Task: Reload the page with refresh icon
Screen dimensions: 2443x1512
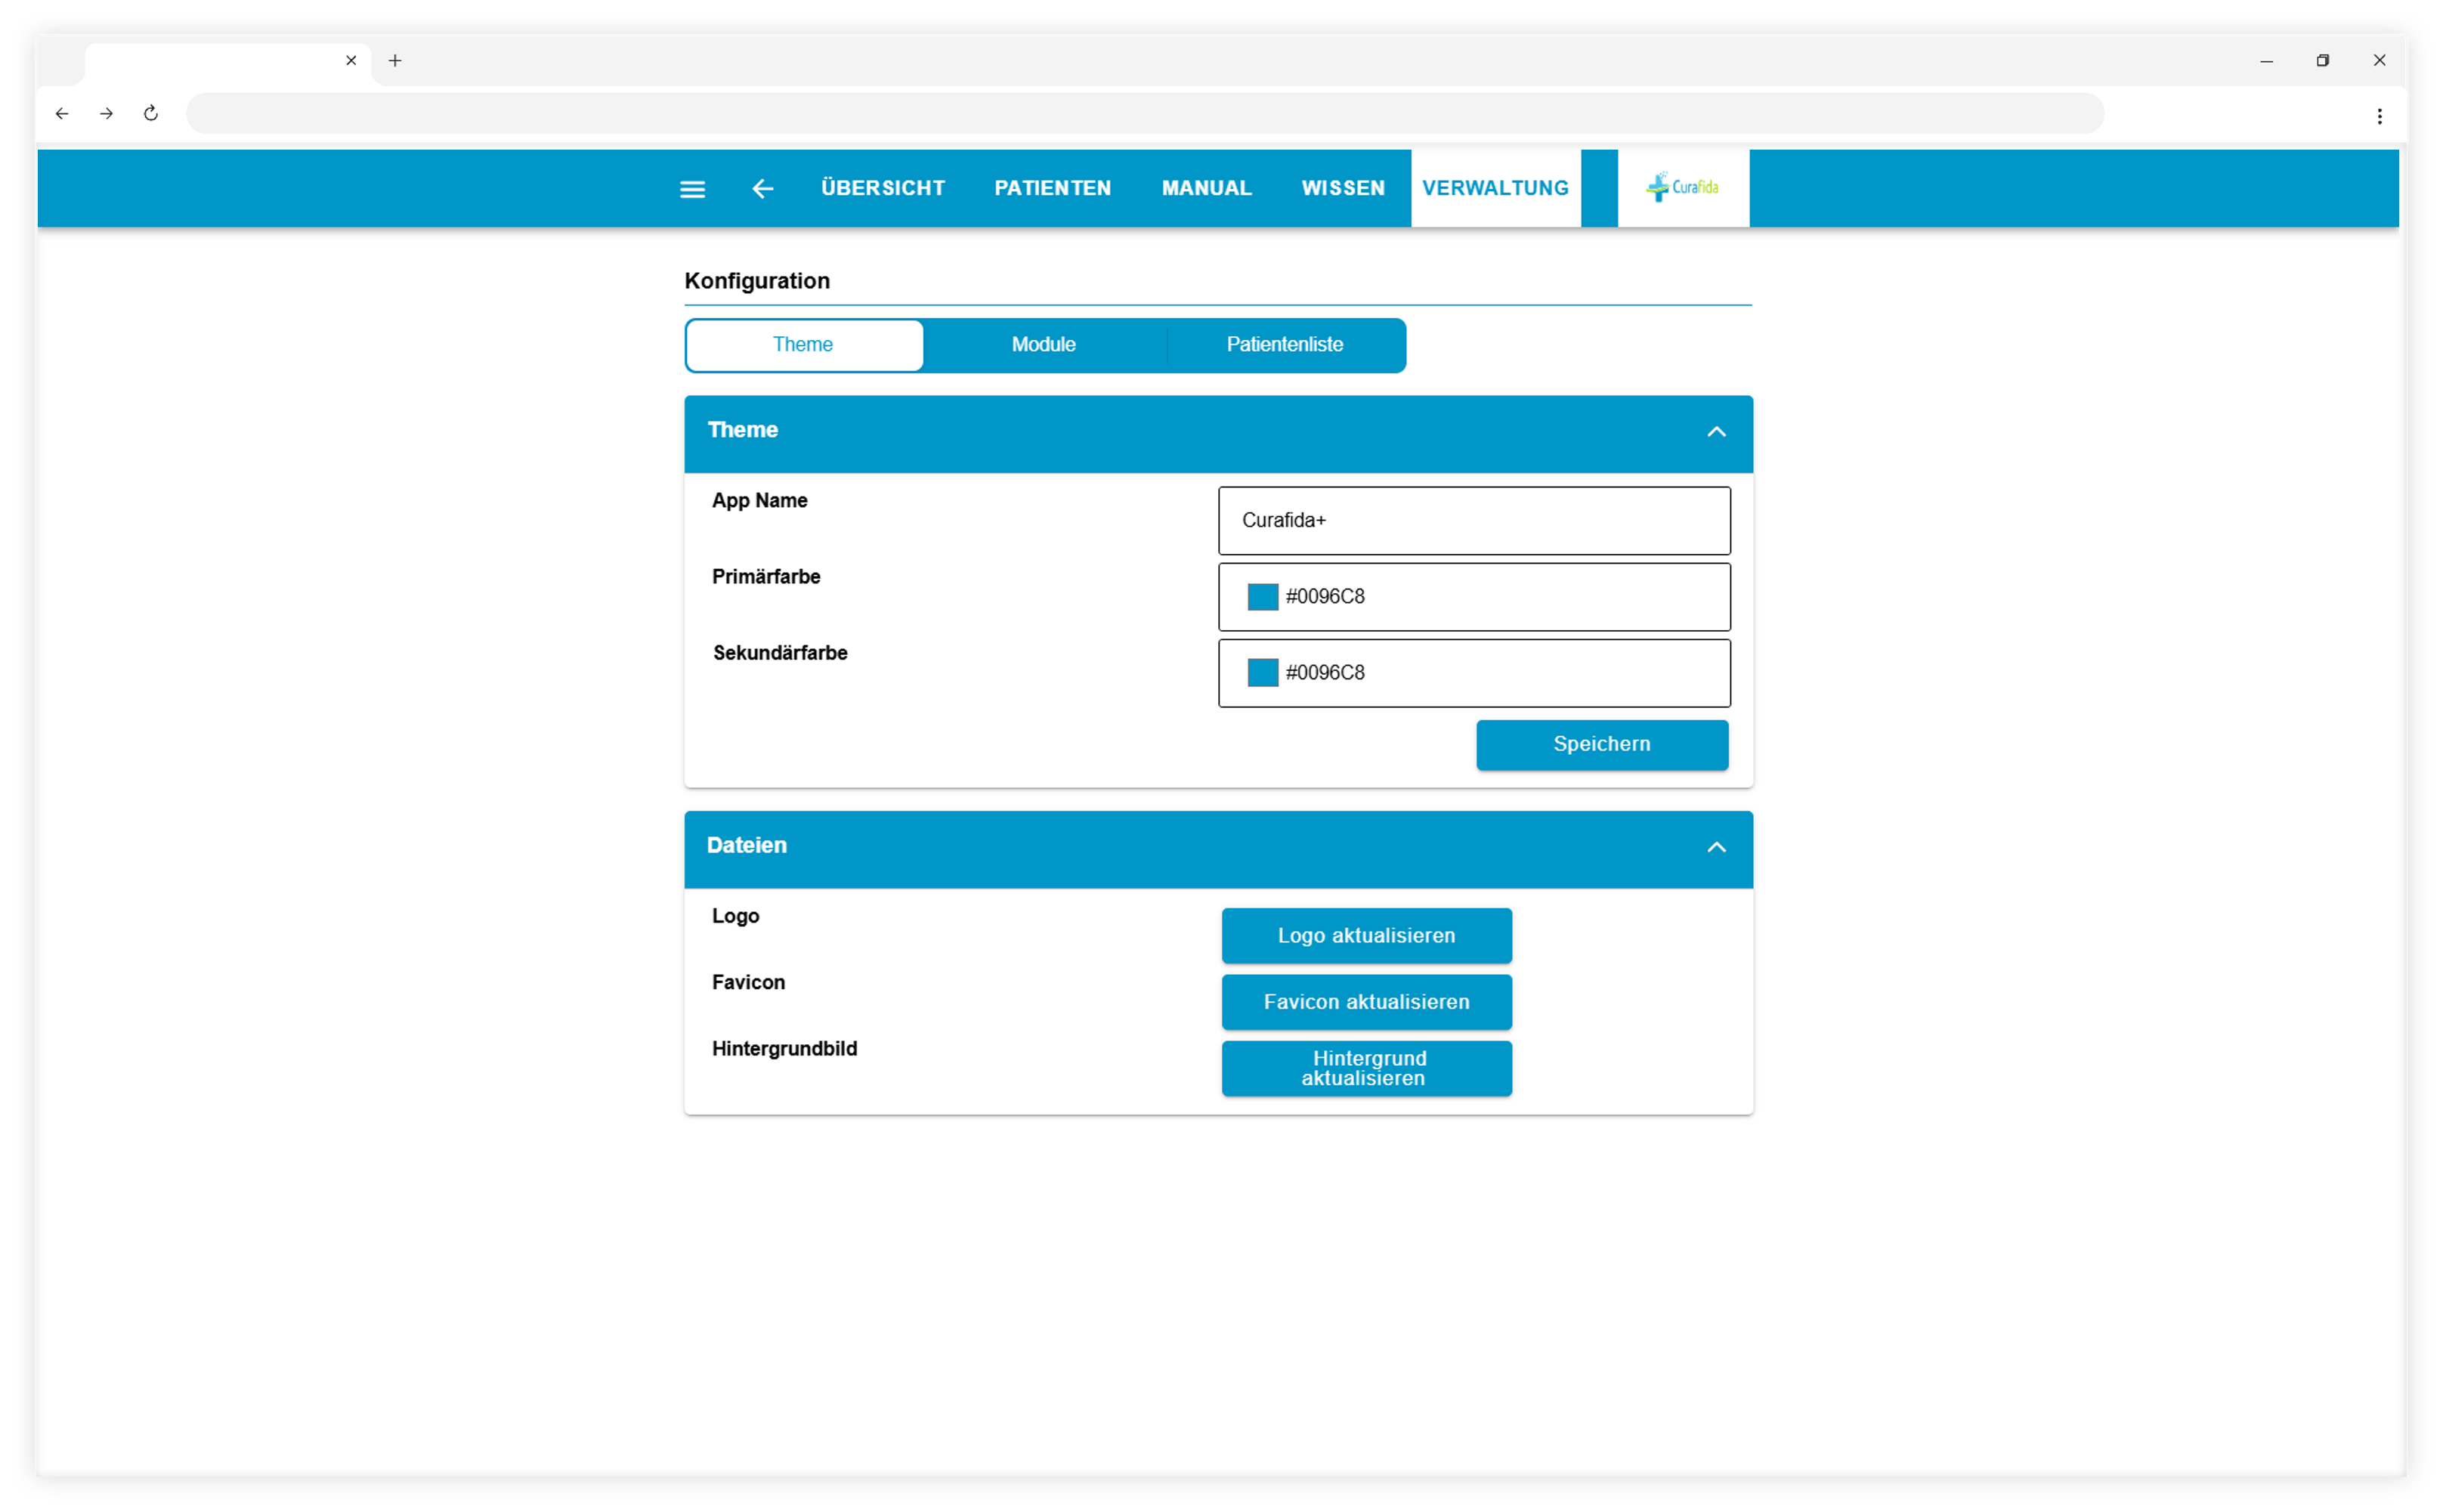Action: [151, 114]
